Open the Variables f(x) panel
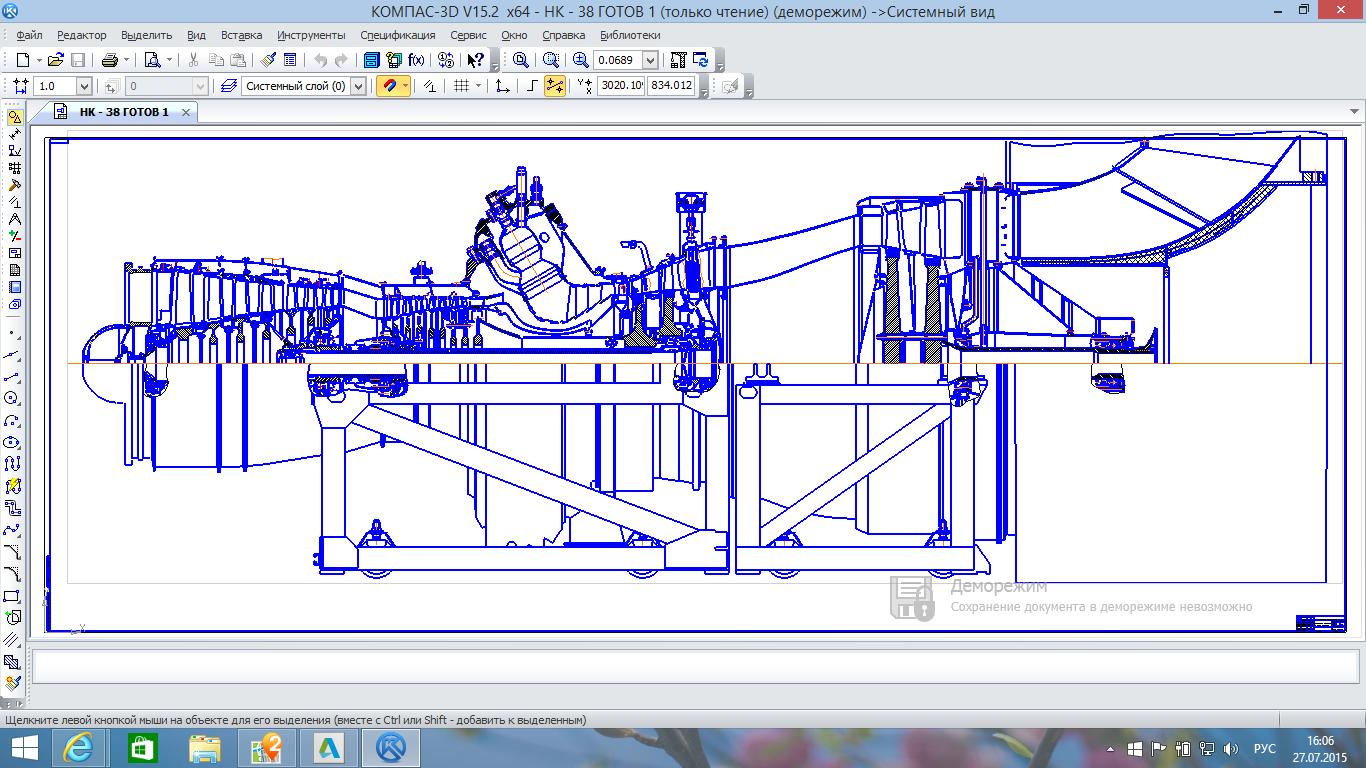The height and width of the screenshot is (768, 1366). 416,60
